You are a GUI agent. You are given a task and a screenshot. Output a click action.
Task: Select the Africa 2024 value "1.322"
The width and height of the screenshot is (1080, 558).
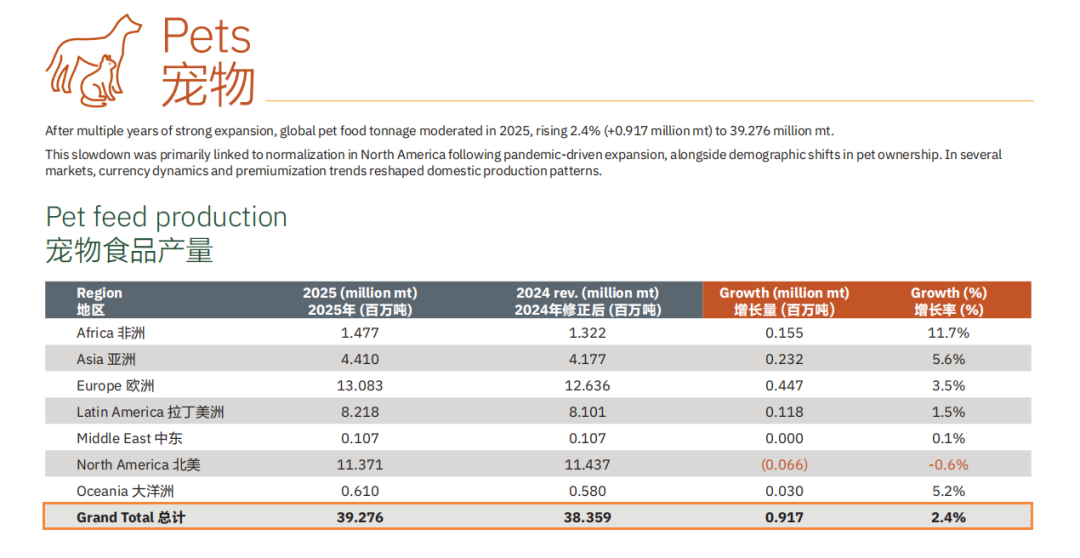pos(588,333)
